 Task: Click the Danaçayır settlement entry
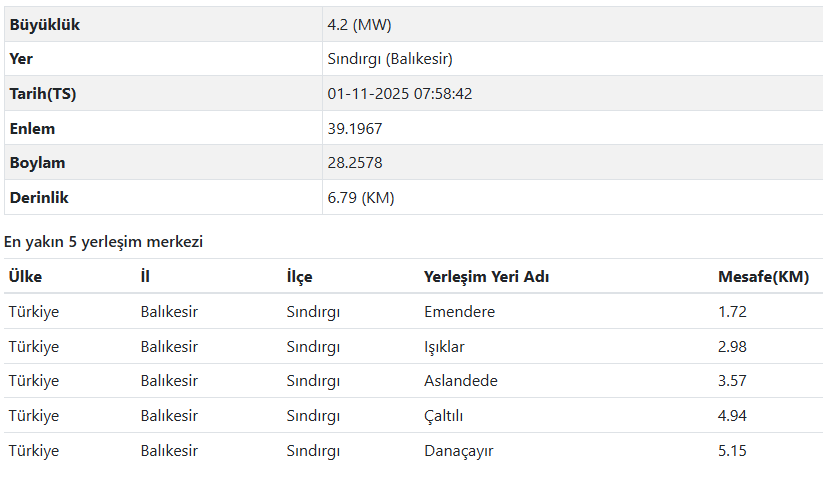459,451
